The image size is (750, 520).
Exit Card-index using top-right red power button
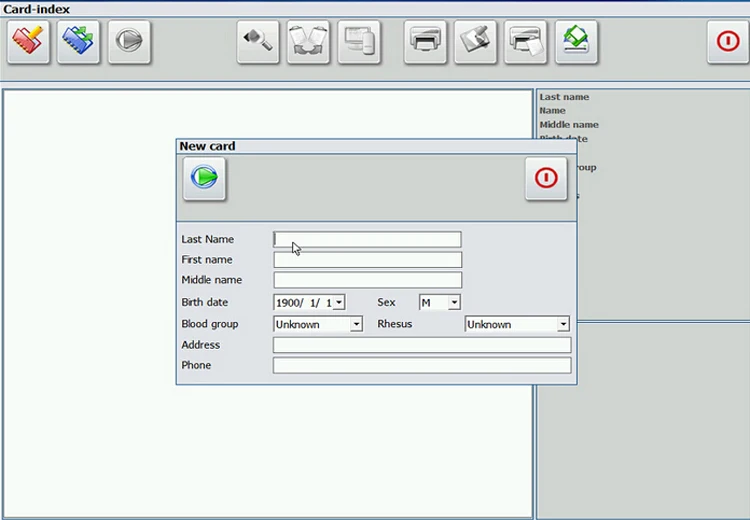(729, 42)
